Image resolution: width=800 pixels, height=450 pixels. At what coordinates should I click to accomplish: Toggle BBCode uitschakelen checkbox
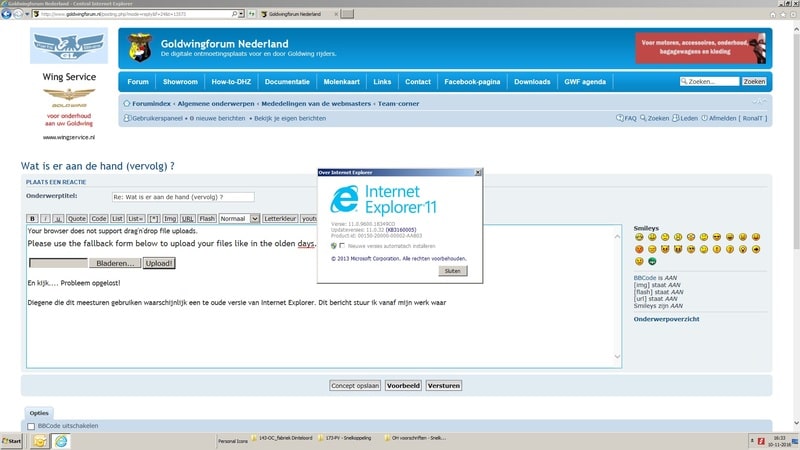31,426
